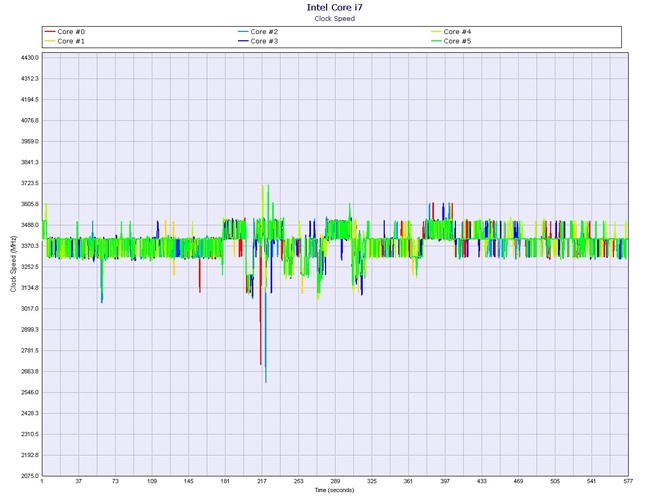Click the 3723.5 y-axis value

tap(30, 183)
